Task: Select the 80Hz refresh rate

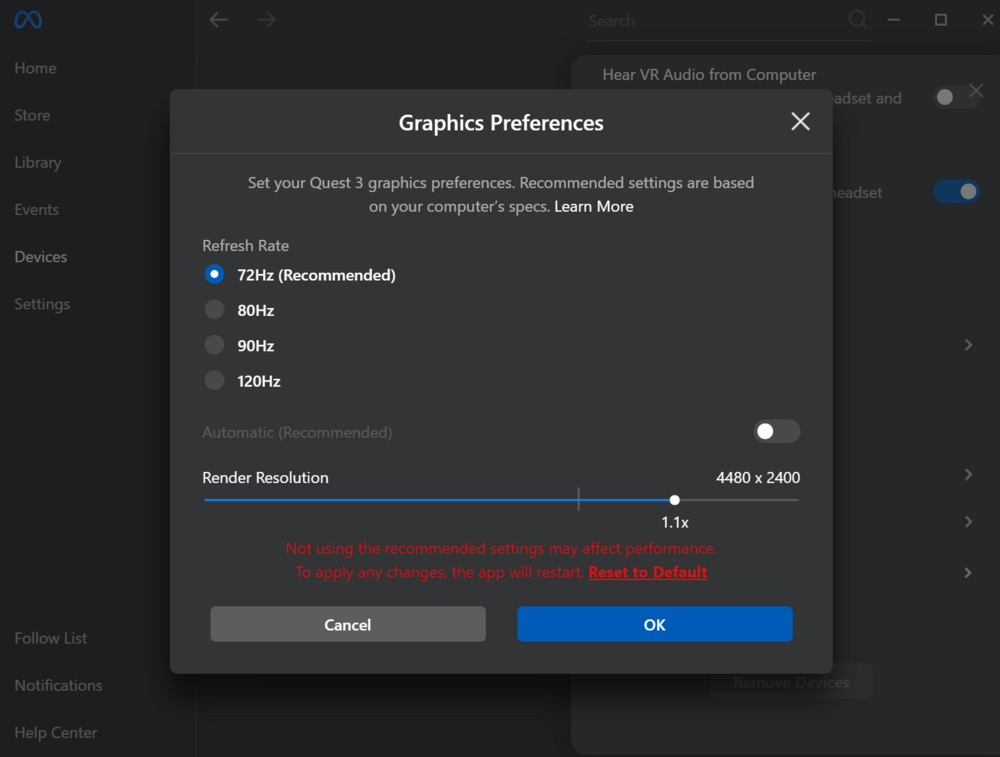Action: click(214, 310)
